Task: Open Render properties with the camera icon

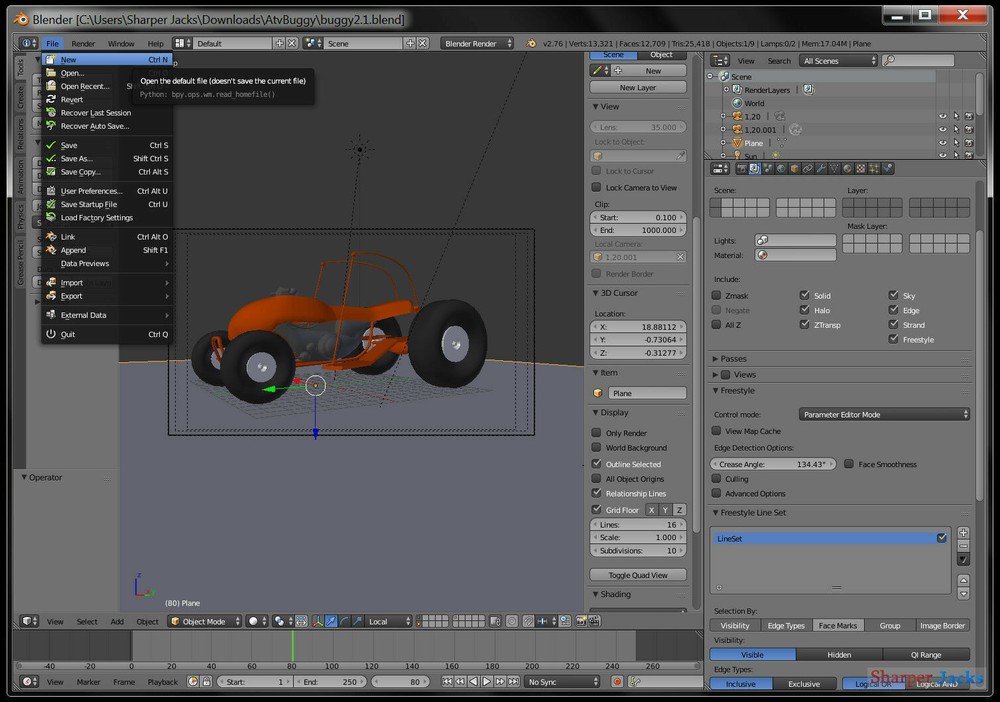Action: click(739, 167)
